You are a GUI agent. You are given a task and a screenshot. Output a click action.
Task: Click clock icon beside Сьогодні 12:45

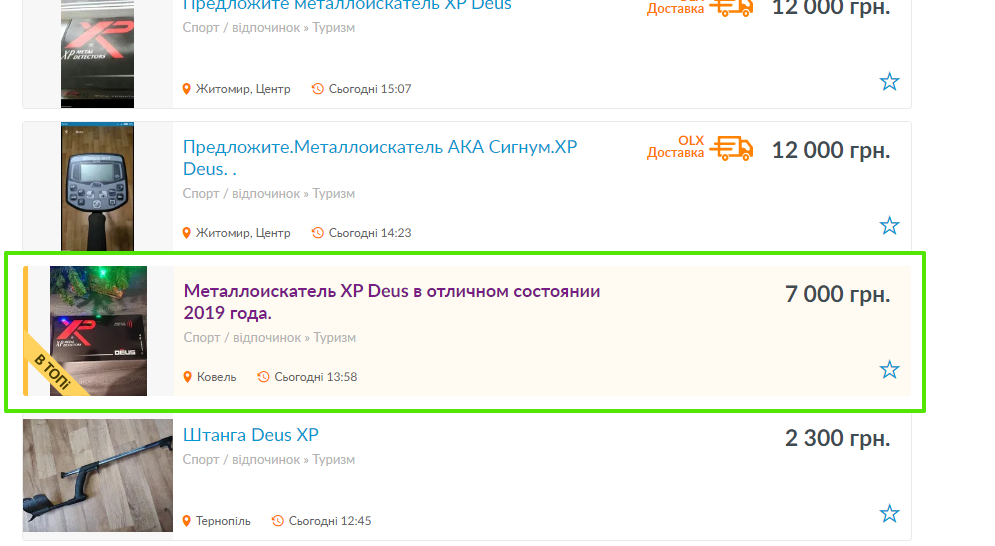(277, 521)
